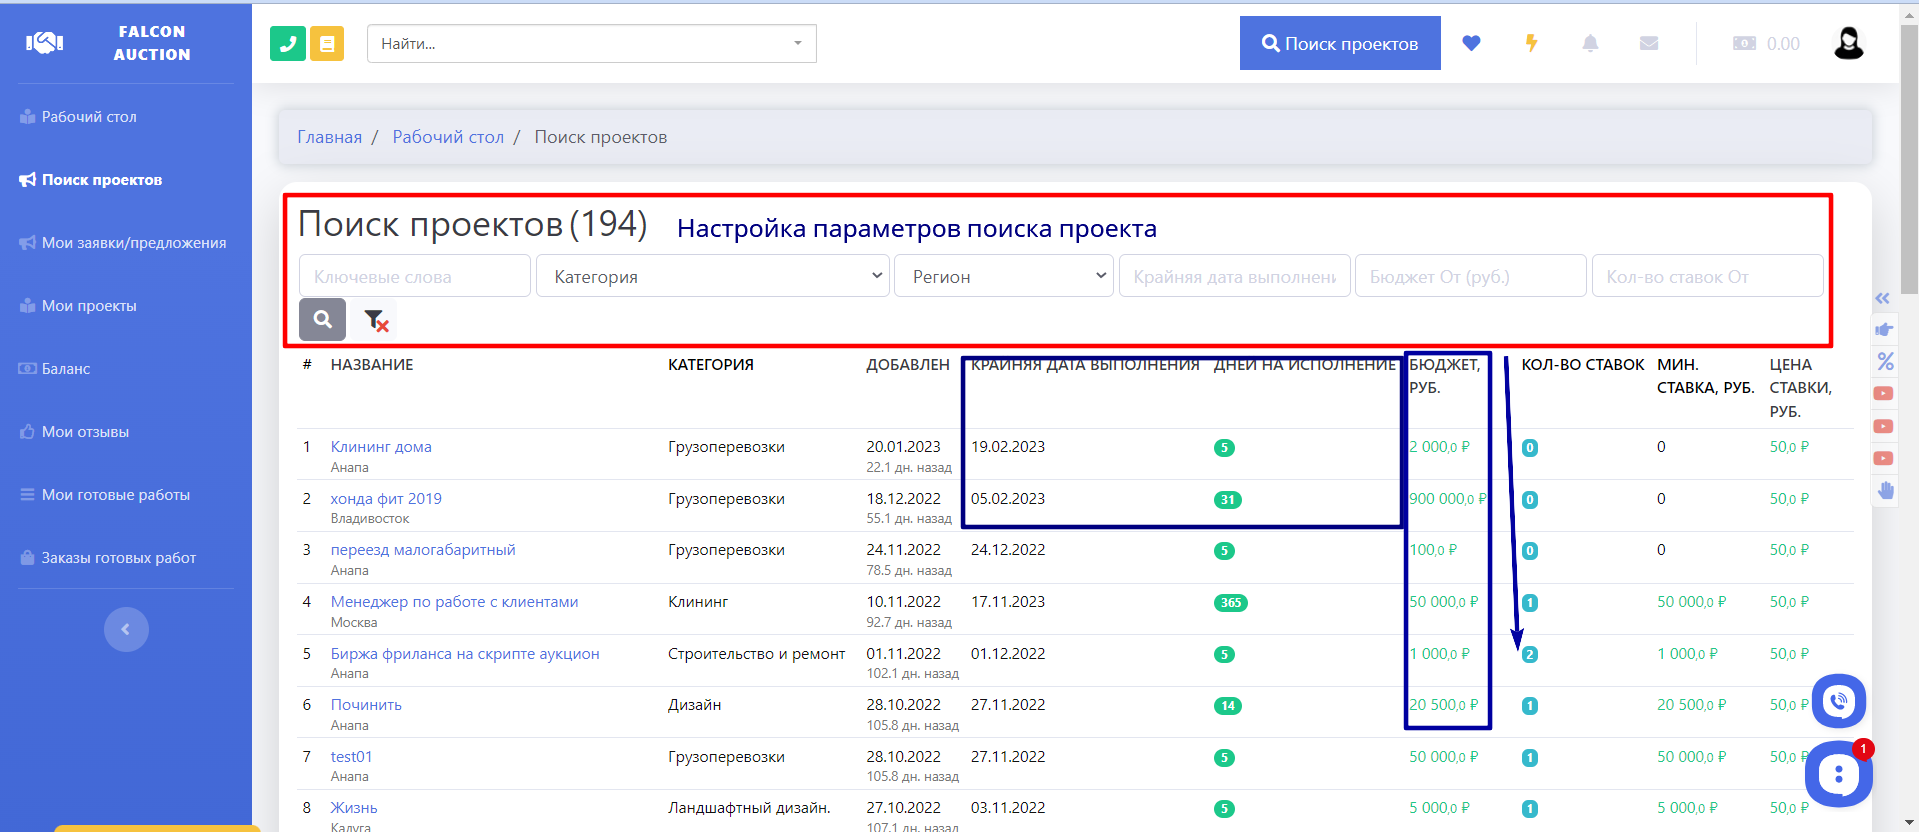This screenshot has width=1919, height=832.
Task: Click the blue Поиск проектов button
Action: click(1340, 43)
